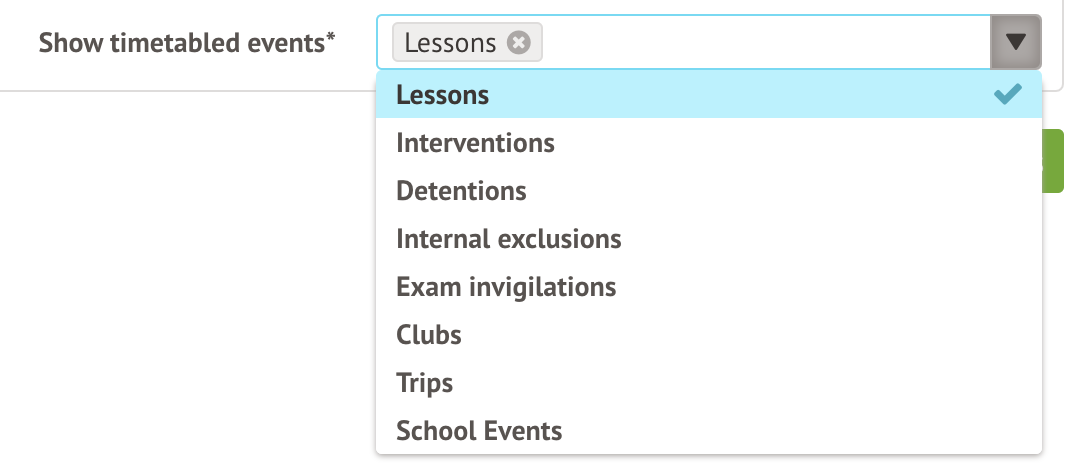Choose Trips from the event list
The width and height of the screenshot is (1084, 472).
[424, 383]
